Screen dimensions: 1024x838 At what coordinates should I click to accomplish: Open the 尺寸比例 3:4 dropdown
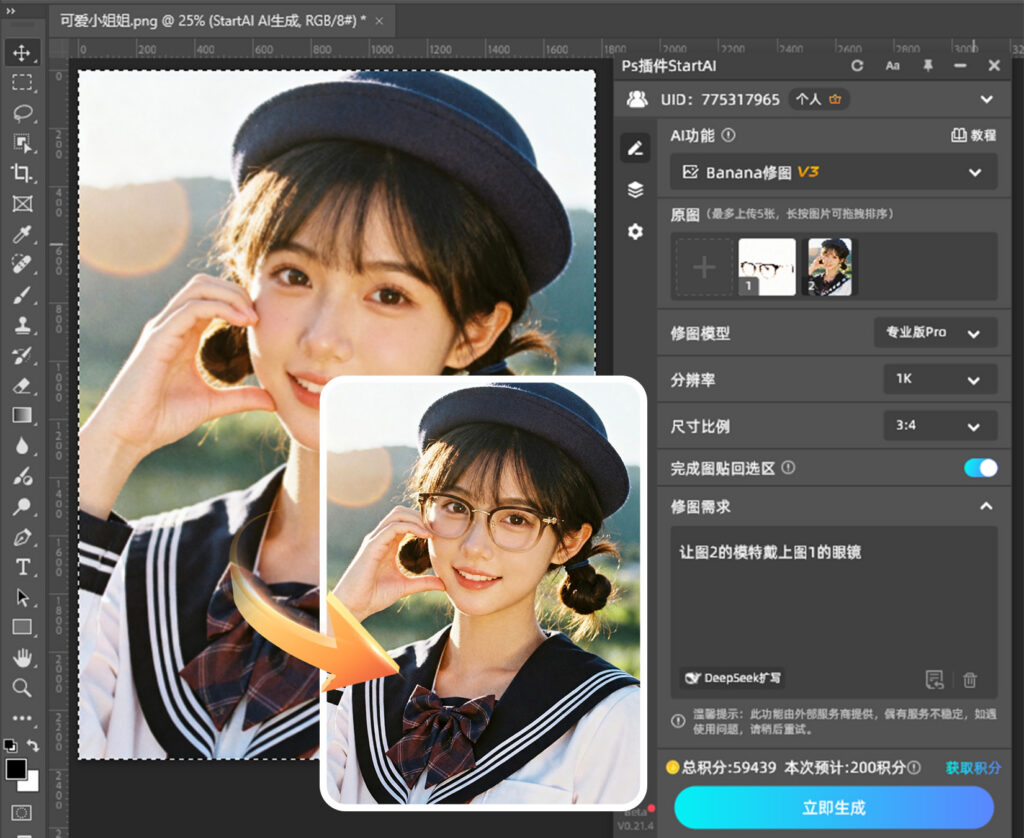938,426
